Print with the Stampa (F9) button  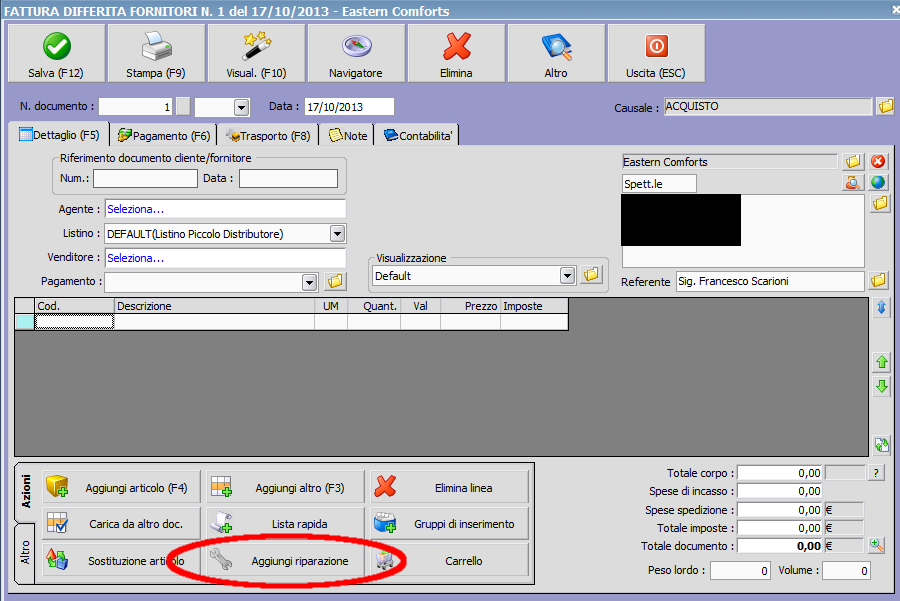[x=156, y=53]
